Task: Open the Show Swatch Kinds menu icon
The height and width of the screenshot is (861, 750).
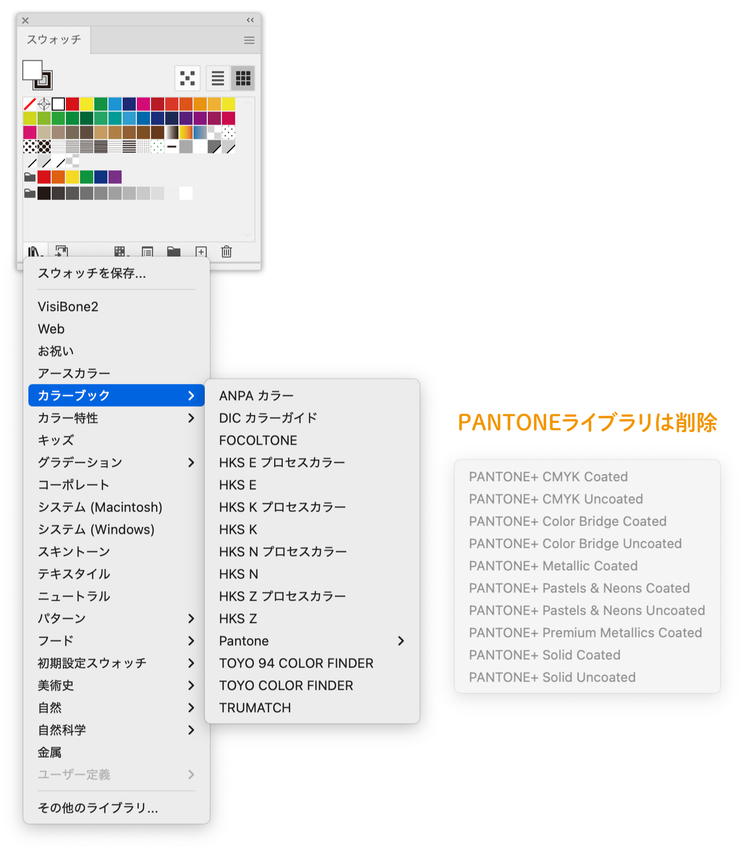Action: tap(121, 252)
